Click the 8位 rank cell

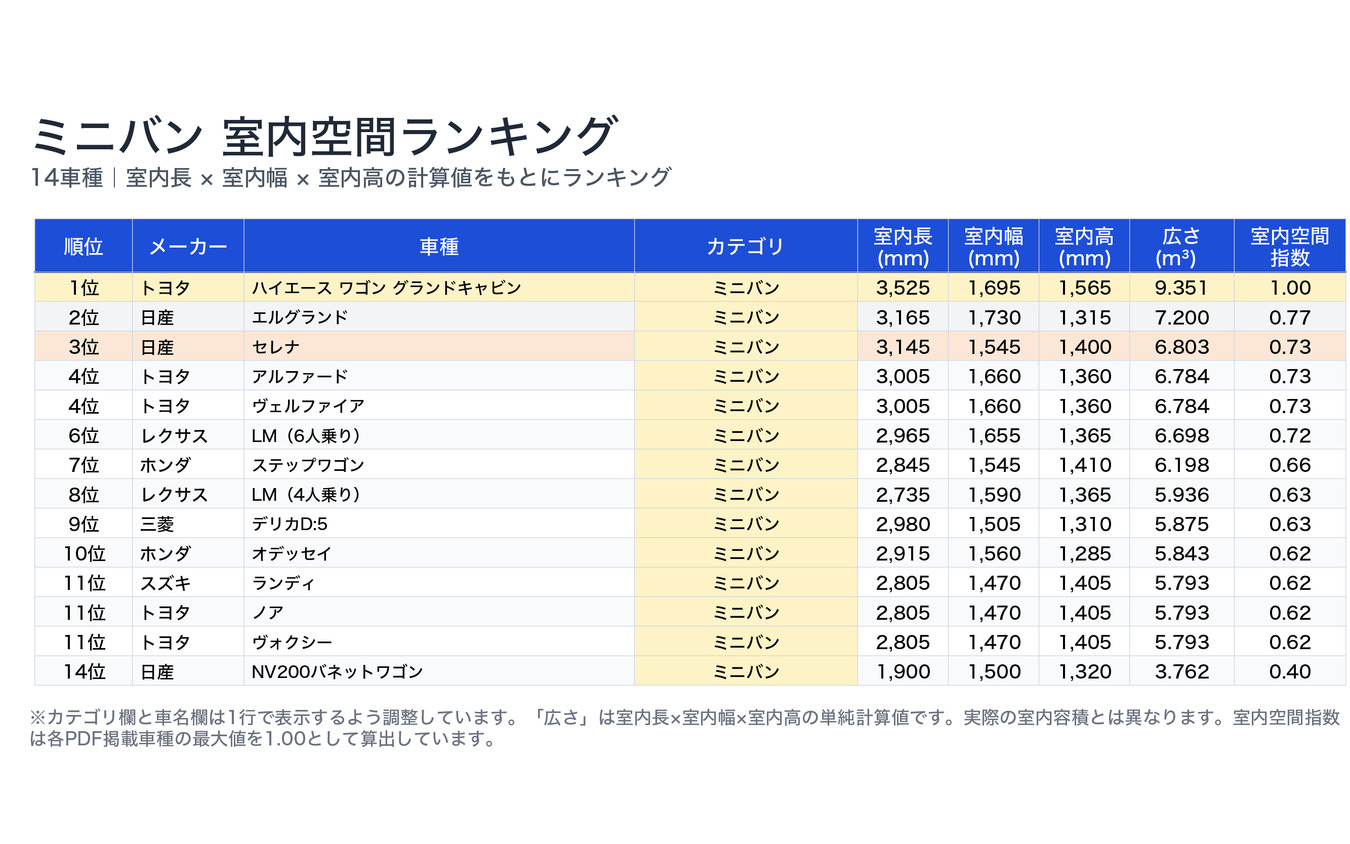pyautogui.click(x=83, y=494)
